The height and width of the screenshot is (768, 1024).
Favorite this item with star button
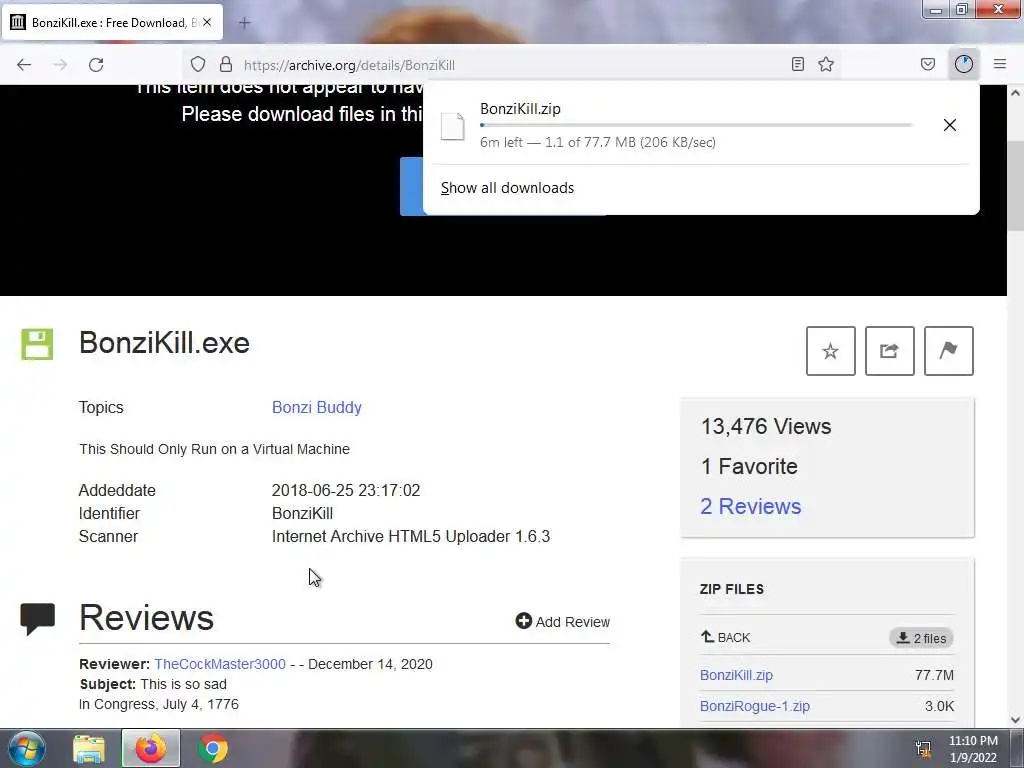831,351
